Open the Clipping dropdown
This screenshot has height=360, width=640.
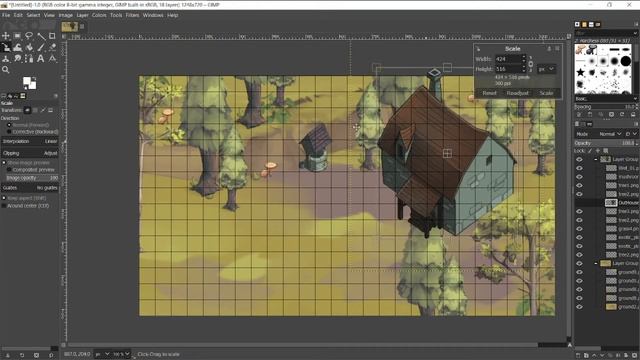[30, 153]
